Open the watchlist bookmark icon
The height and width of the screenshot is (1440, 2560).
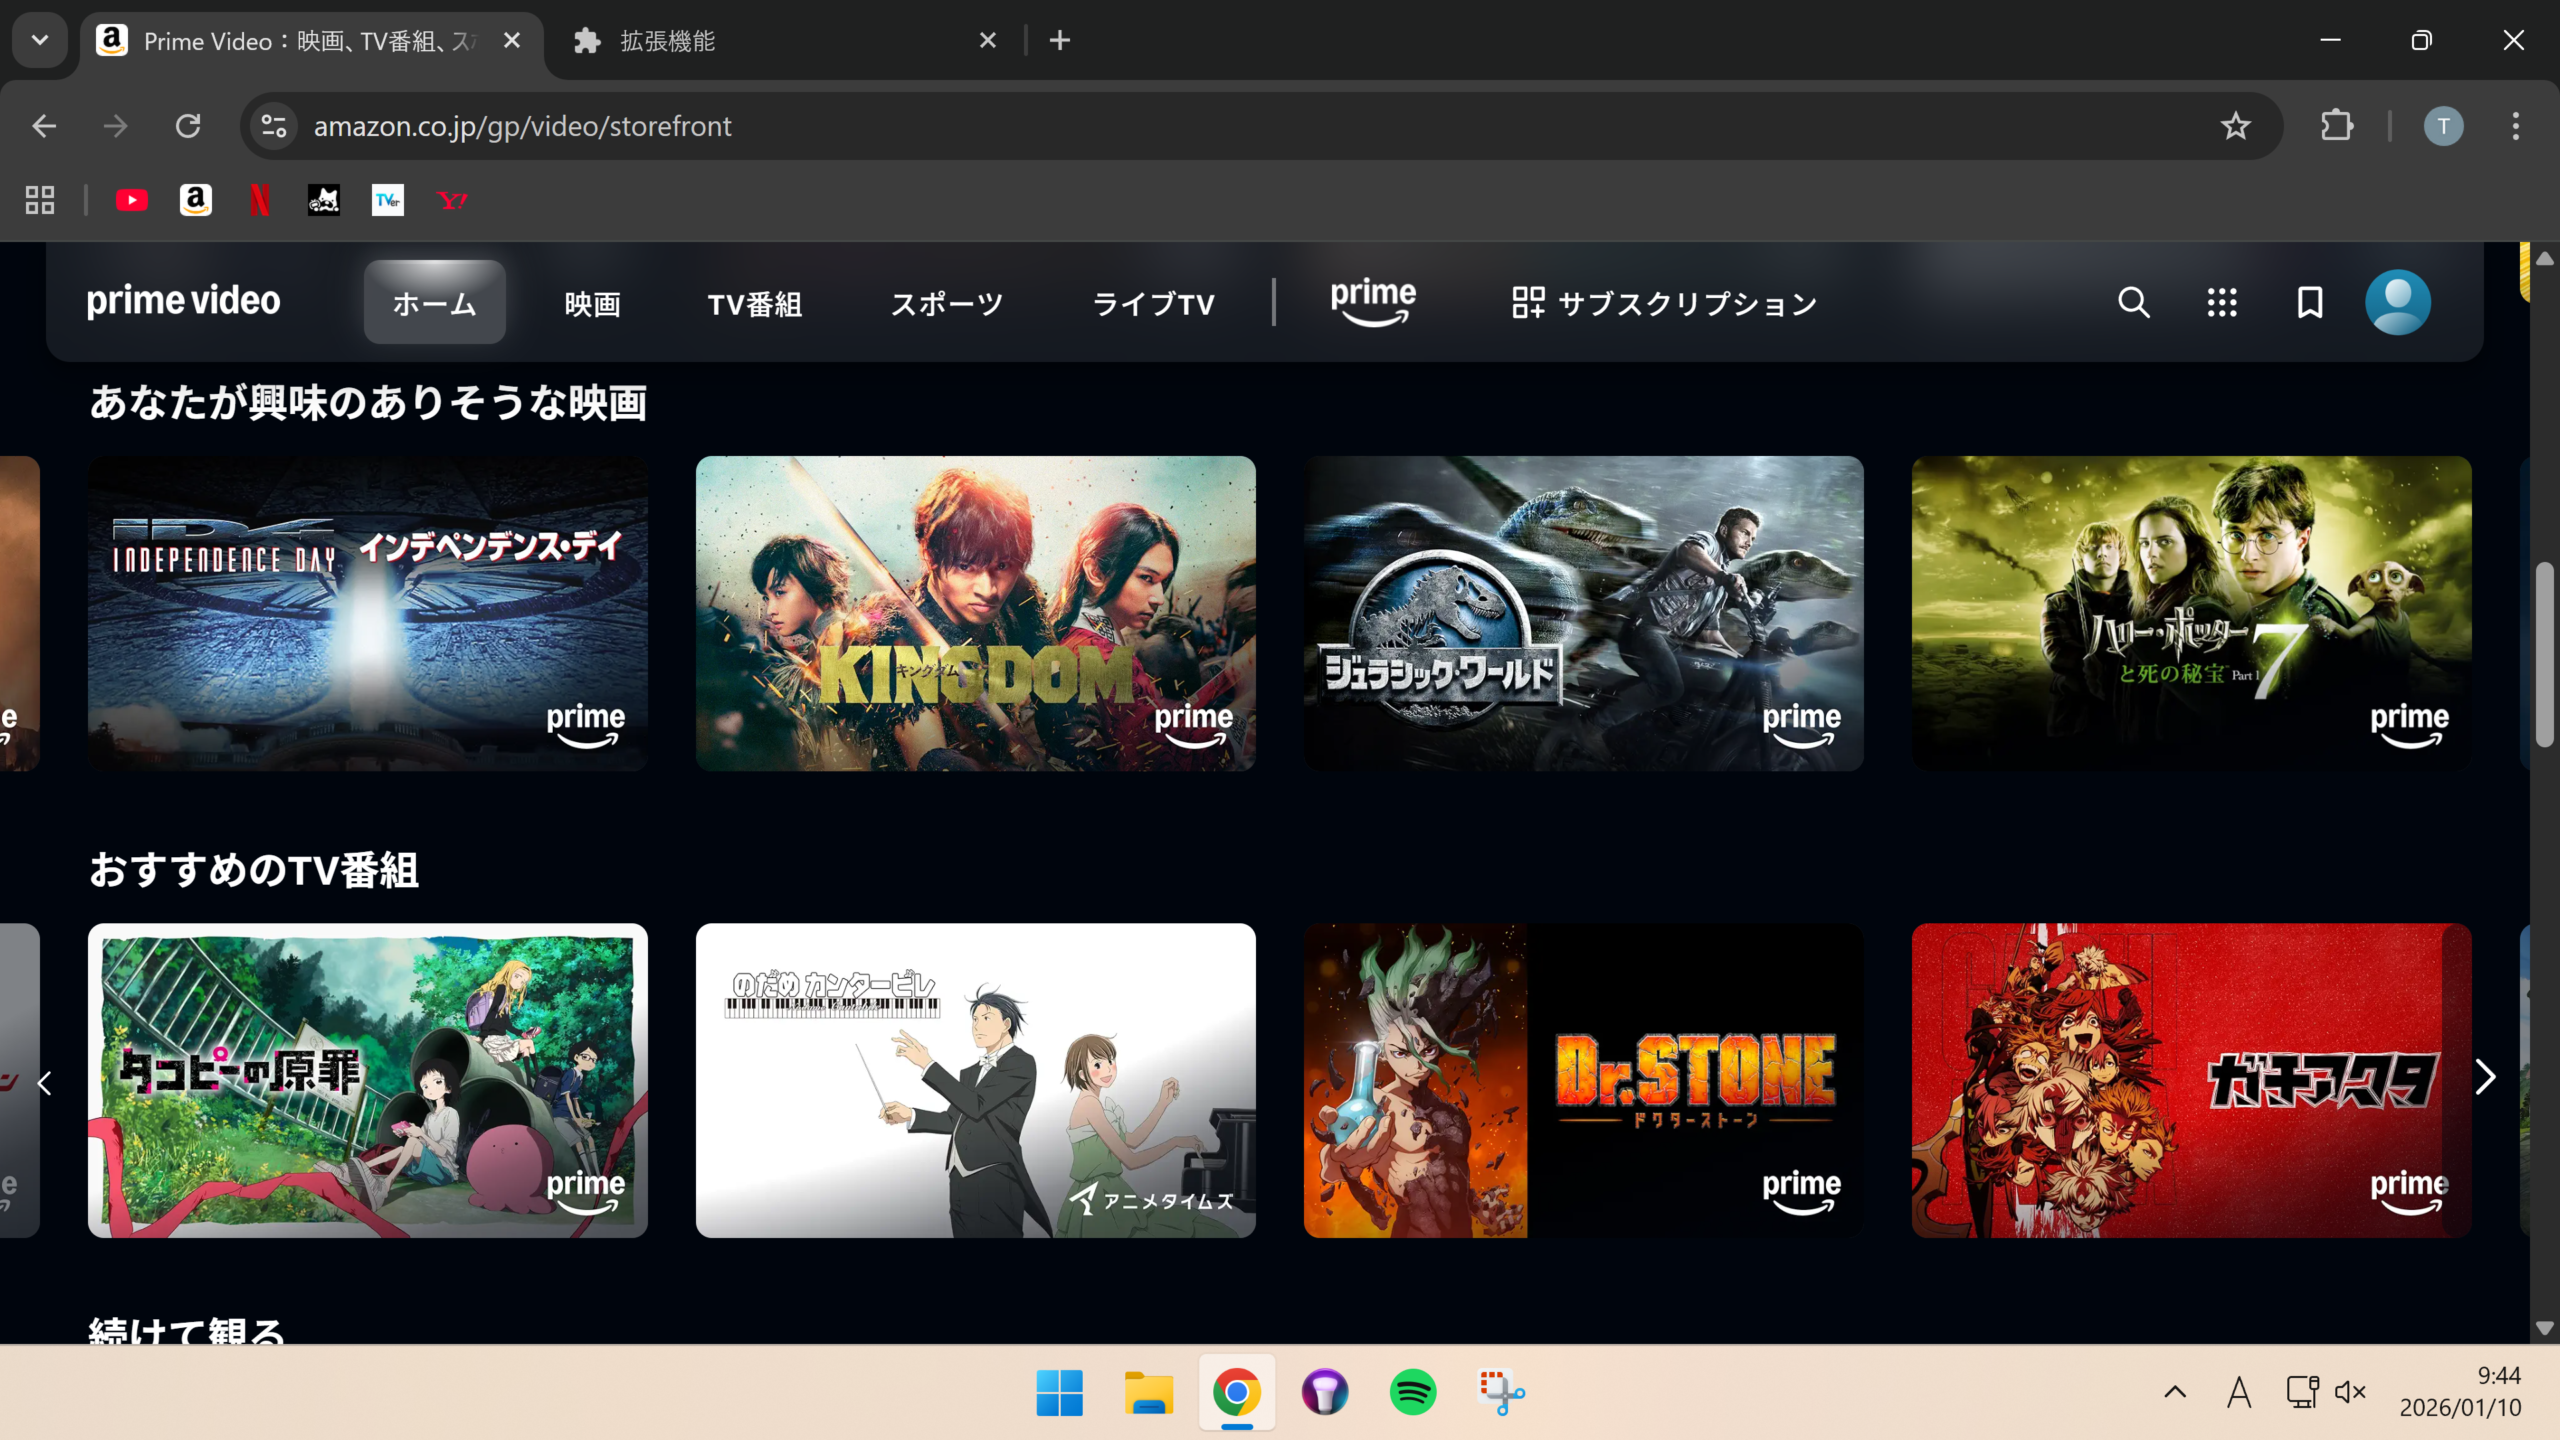click(x=2309, y=302)
